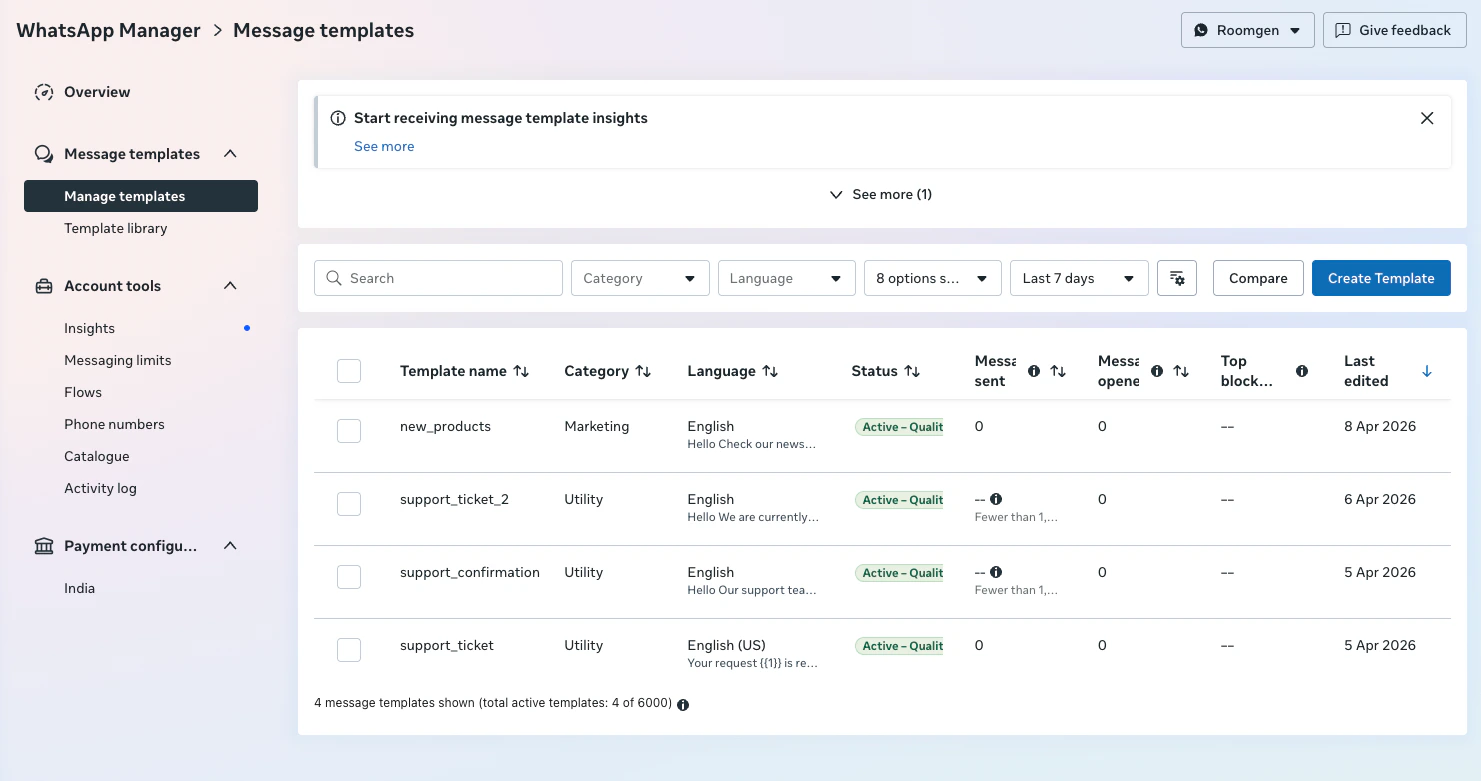Go to Template library in the sidebar
Screen dimensions: 1481x781
click(116, 228)
